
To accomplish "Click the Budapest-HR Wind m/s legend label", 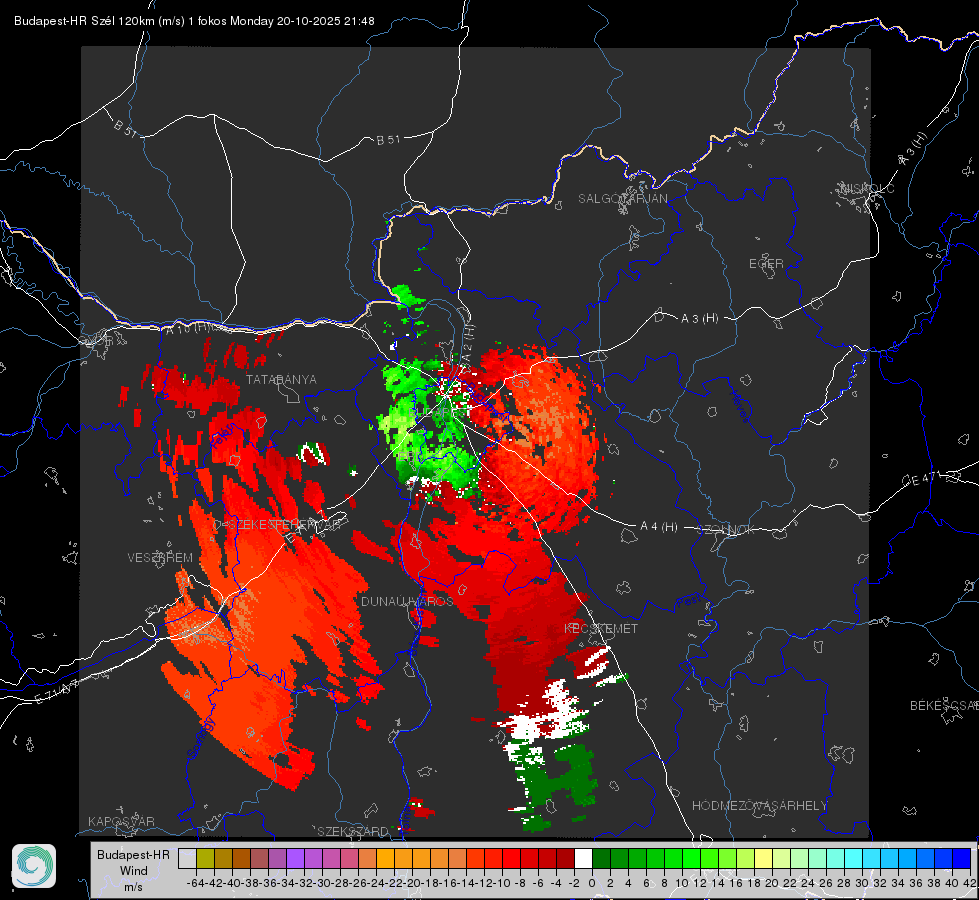I will coord(134,871).
